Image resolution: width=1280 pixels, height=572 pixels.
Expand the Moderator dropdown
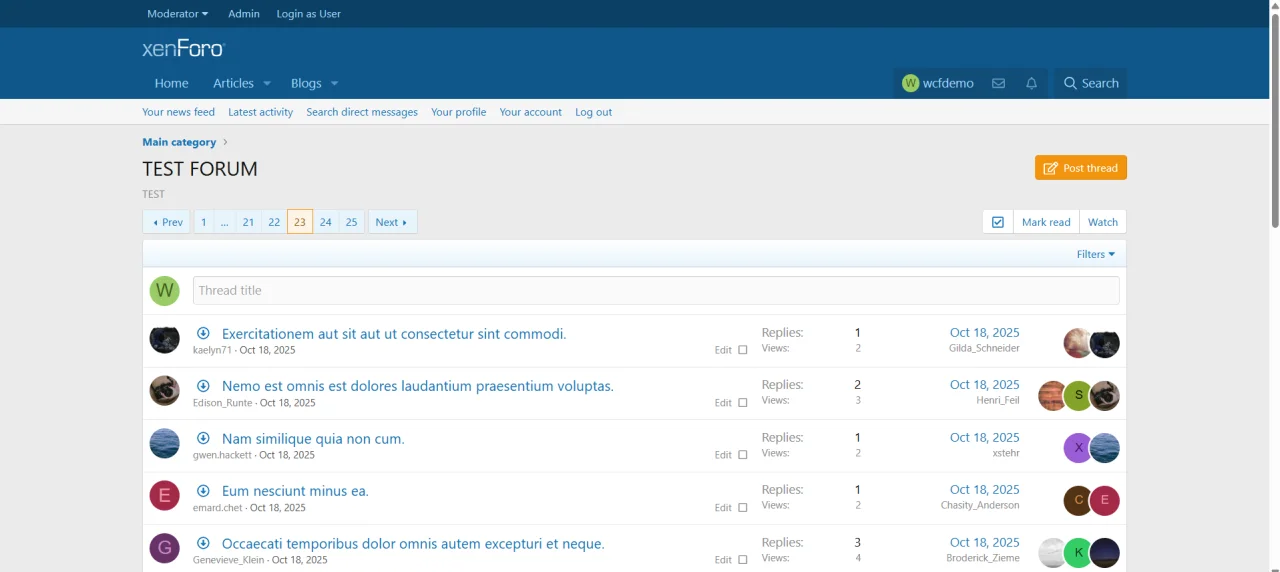(x=177, y=14)
